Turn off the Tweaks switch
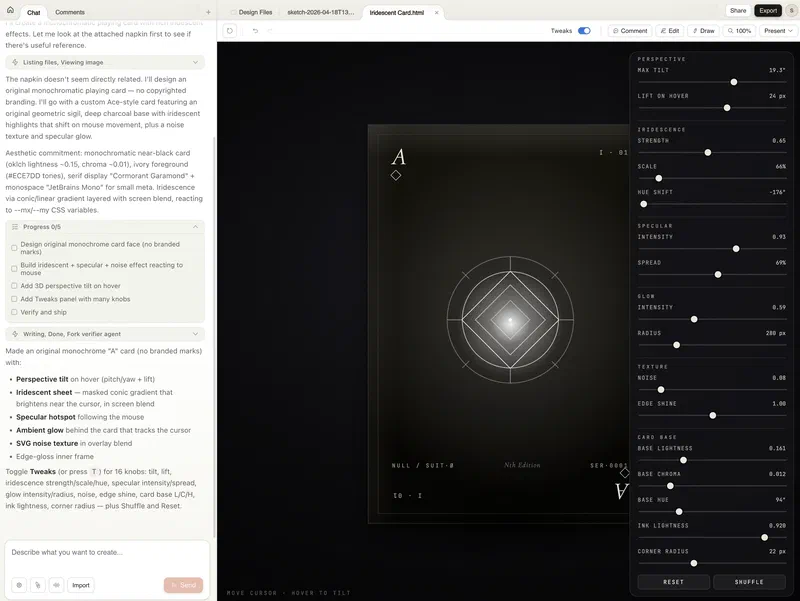 584,31
